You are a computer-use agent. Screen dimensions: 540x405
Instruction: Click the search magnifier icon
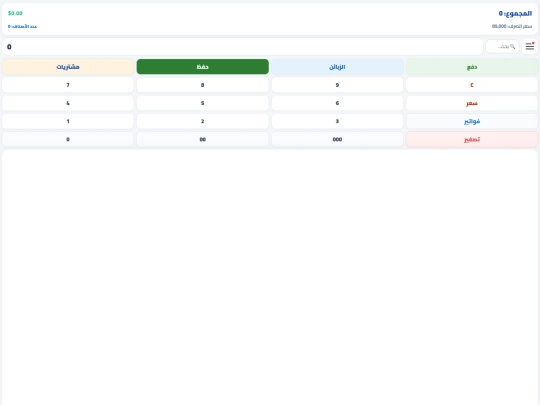pos(512,46)
